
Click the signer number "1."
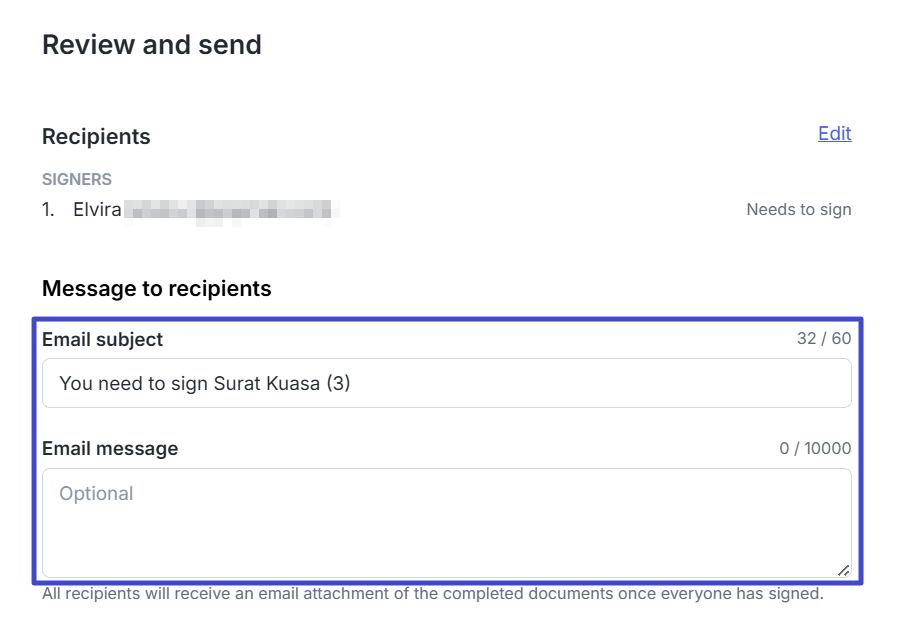[49, 210]
